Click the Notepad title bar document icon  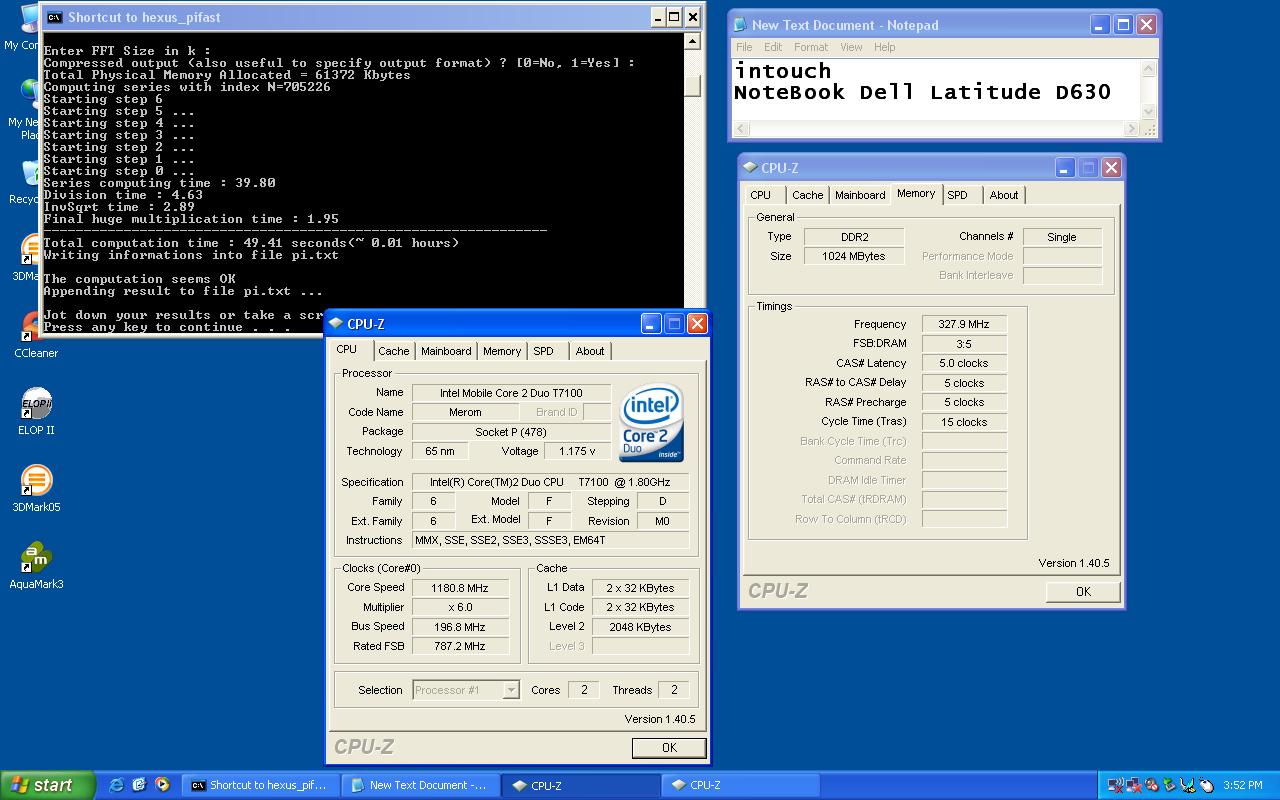pyautogui.click(x=740, y=25)
